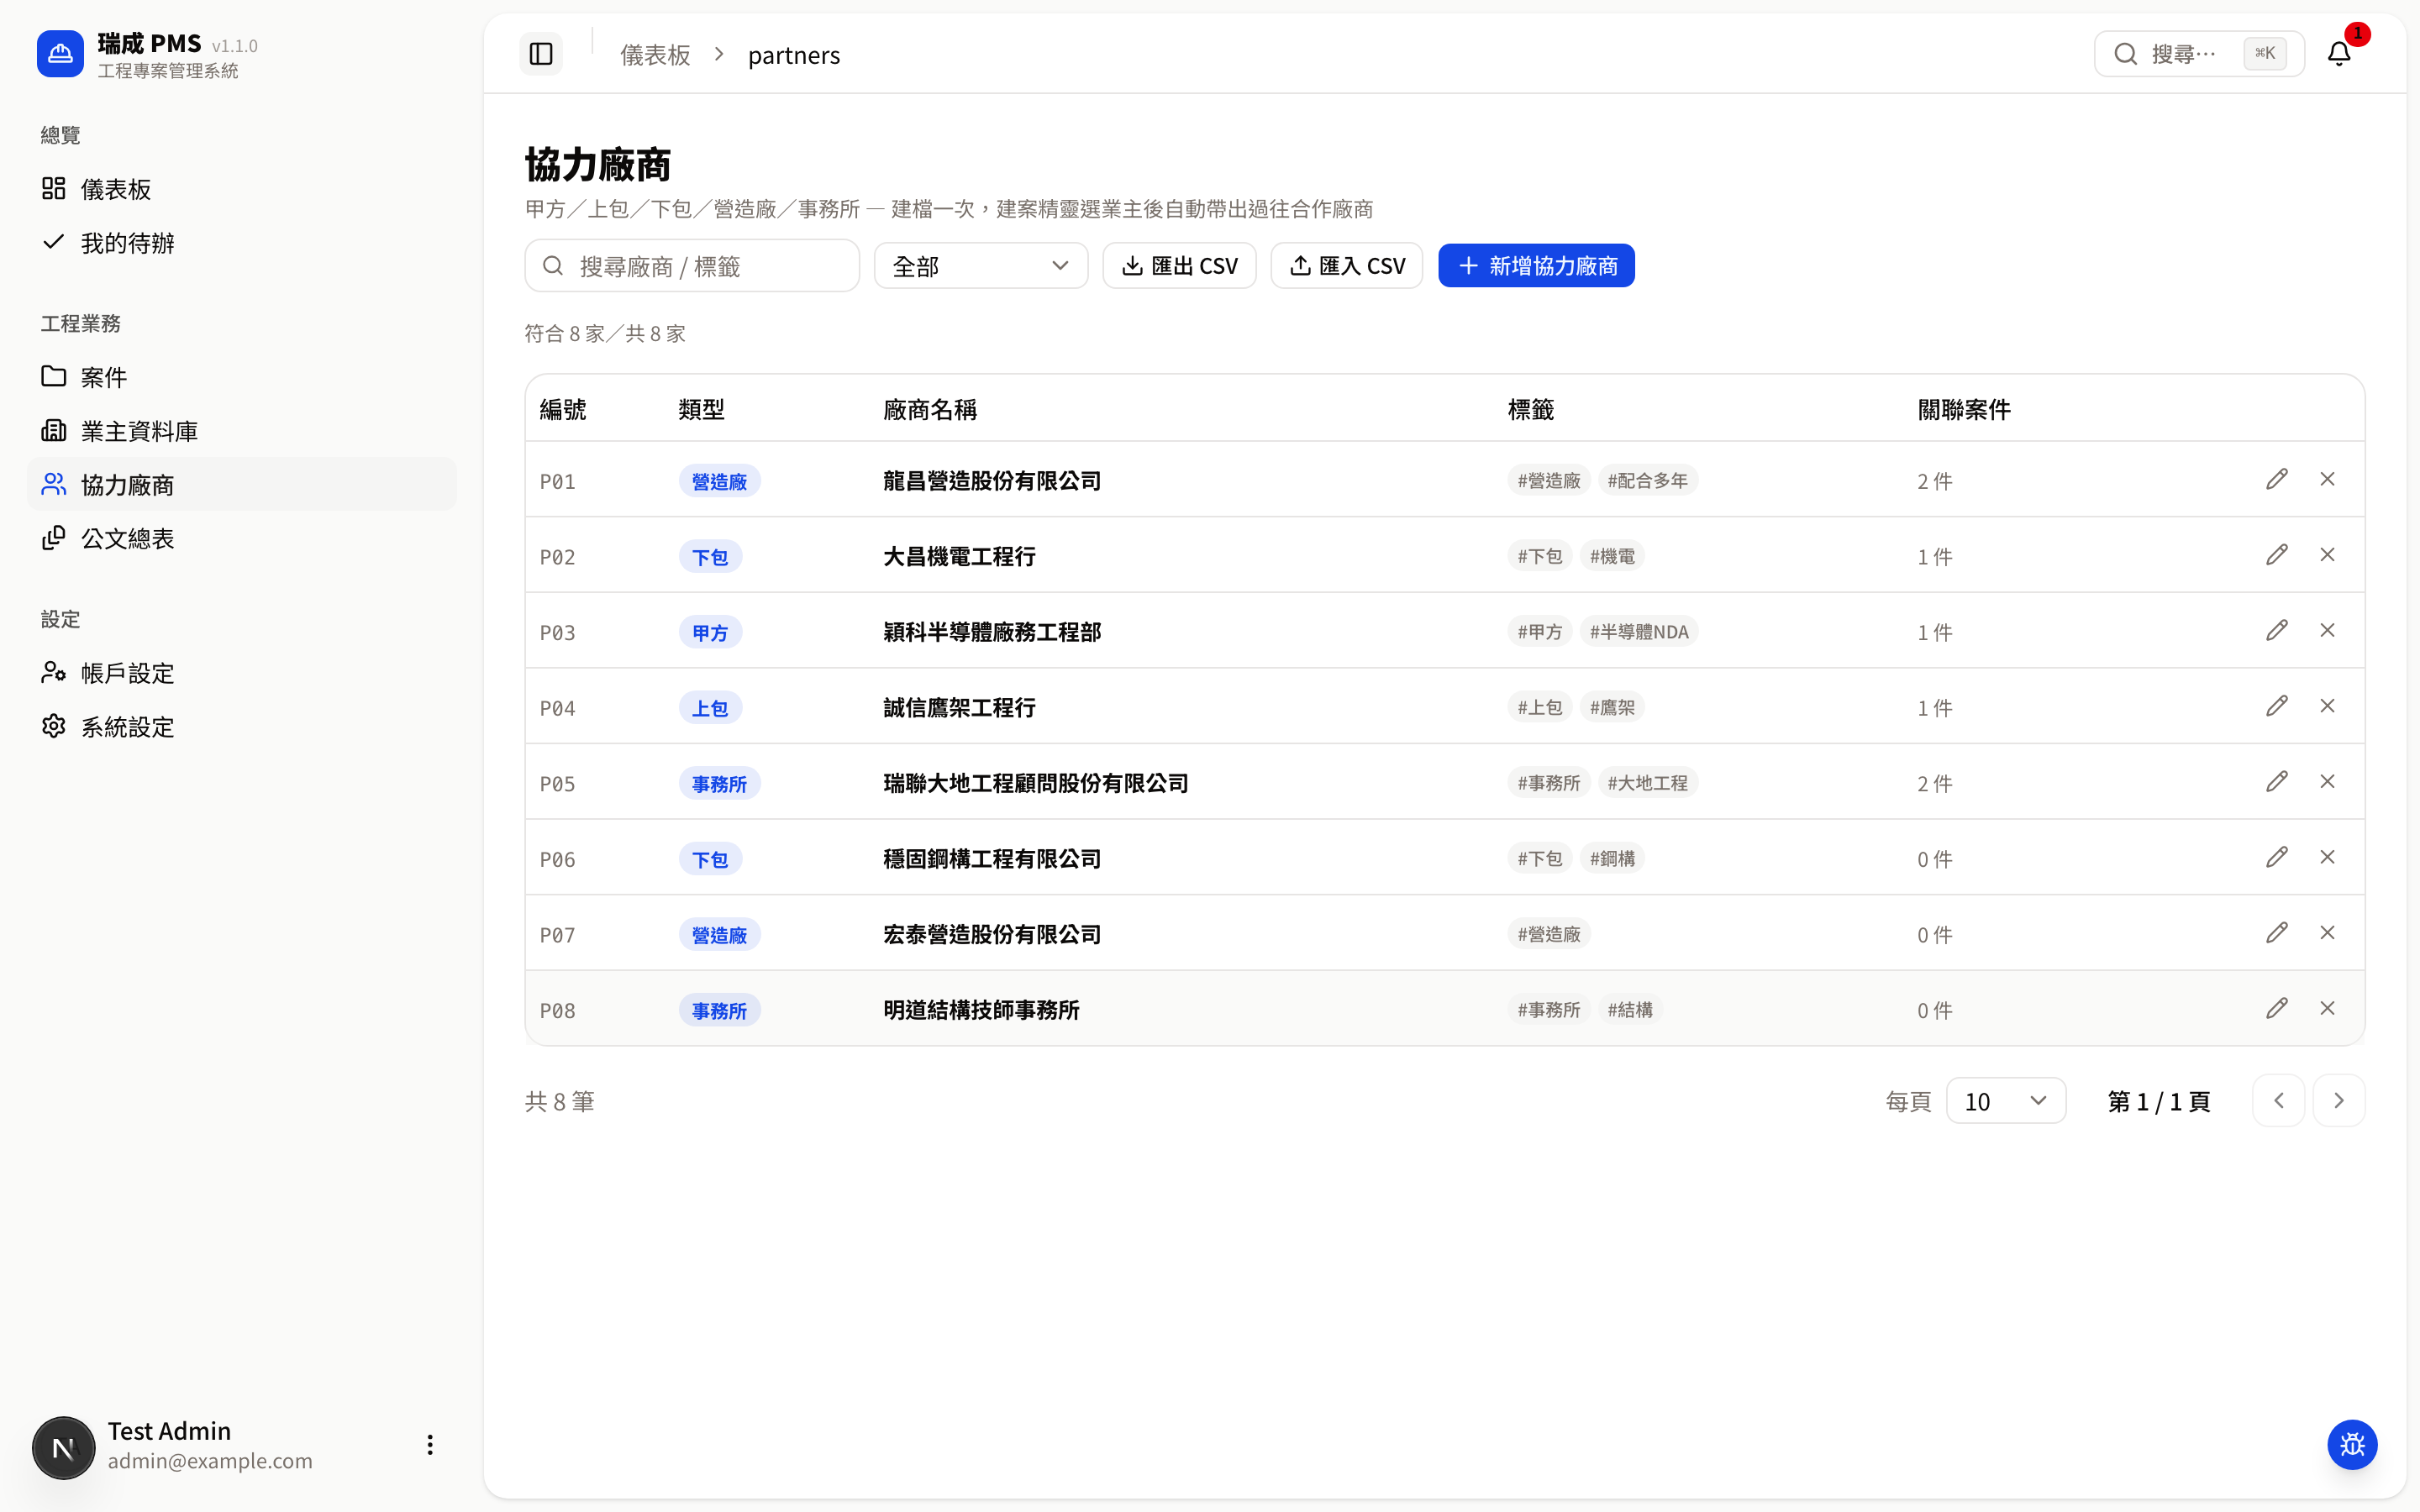Click the 廠商名稱 column header
Image resolution: width=2420 pixels, height=1512 pixels.
(x=929, y=410)
